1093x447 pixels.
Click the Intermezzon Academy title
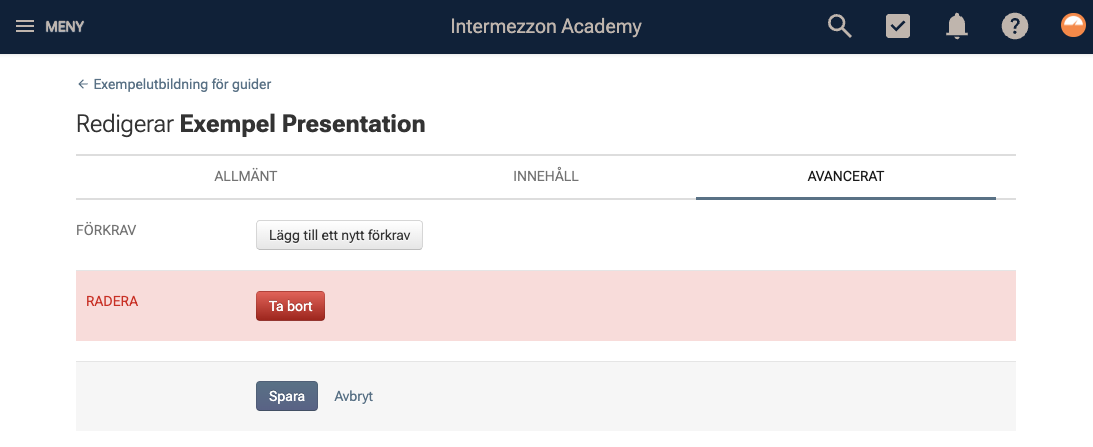tap(546, 26)
